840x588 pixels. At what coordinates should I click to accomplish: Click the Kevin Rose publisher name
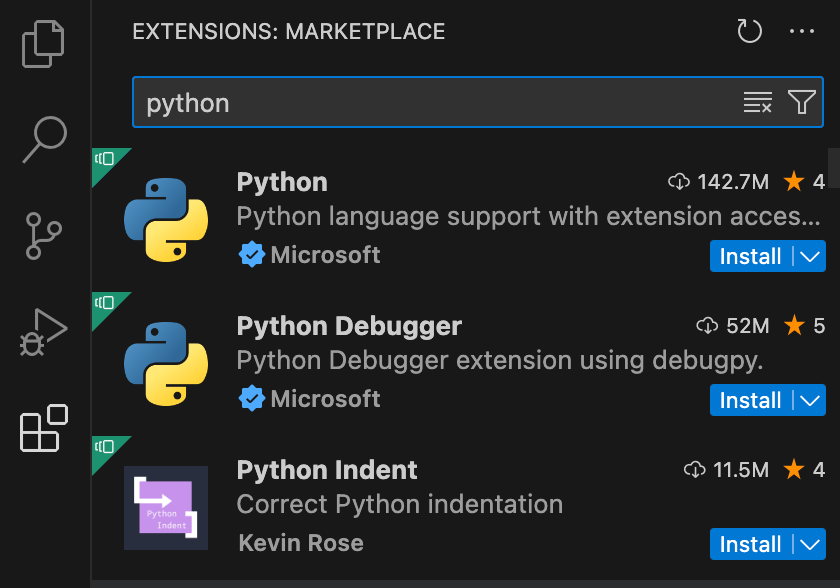click(301, 543)
